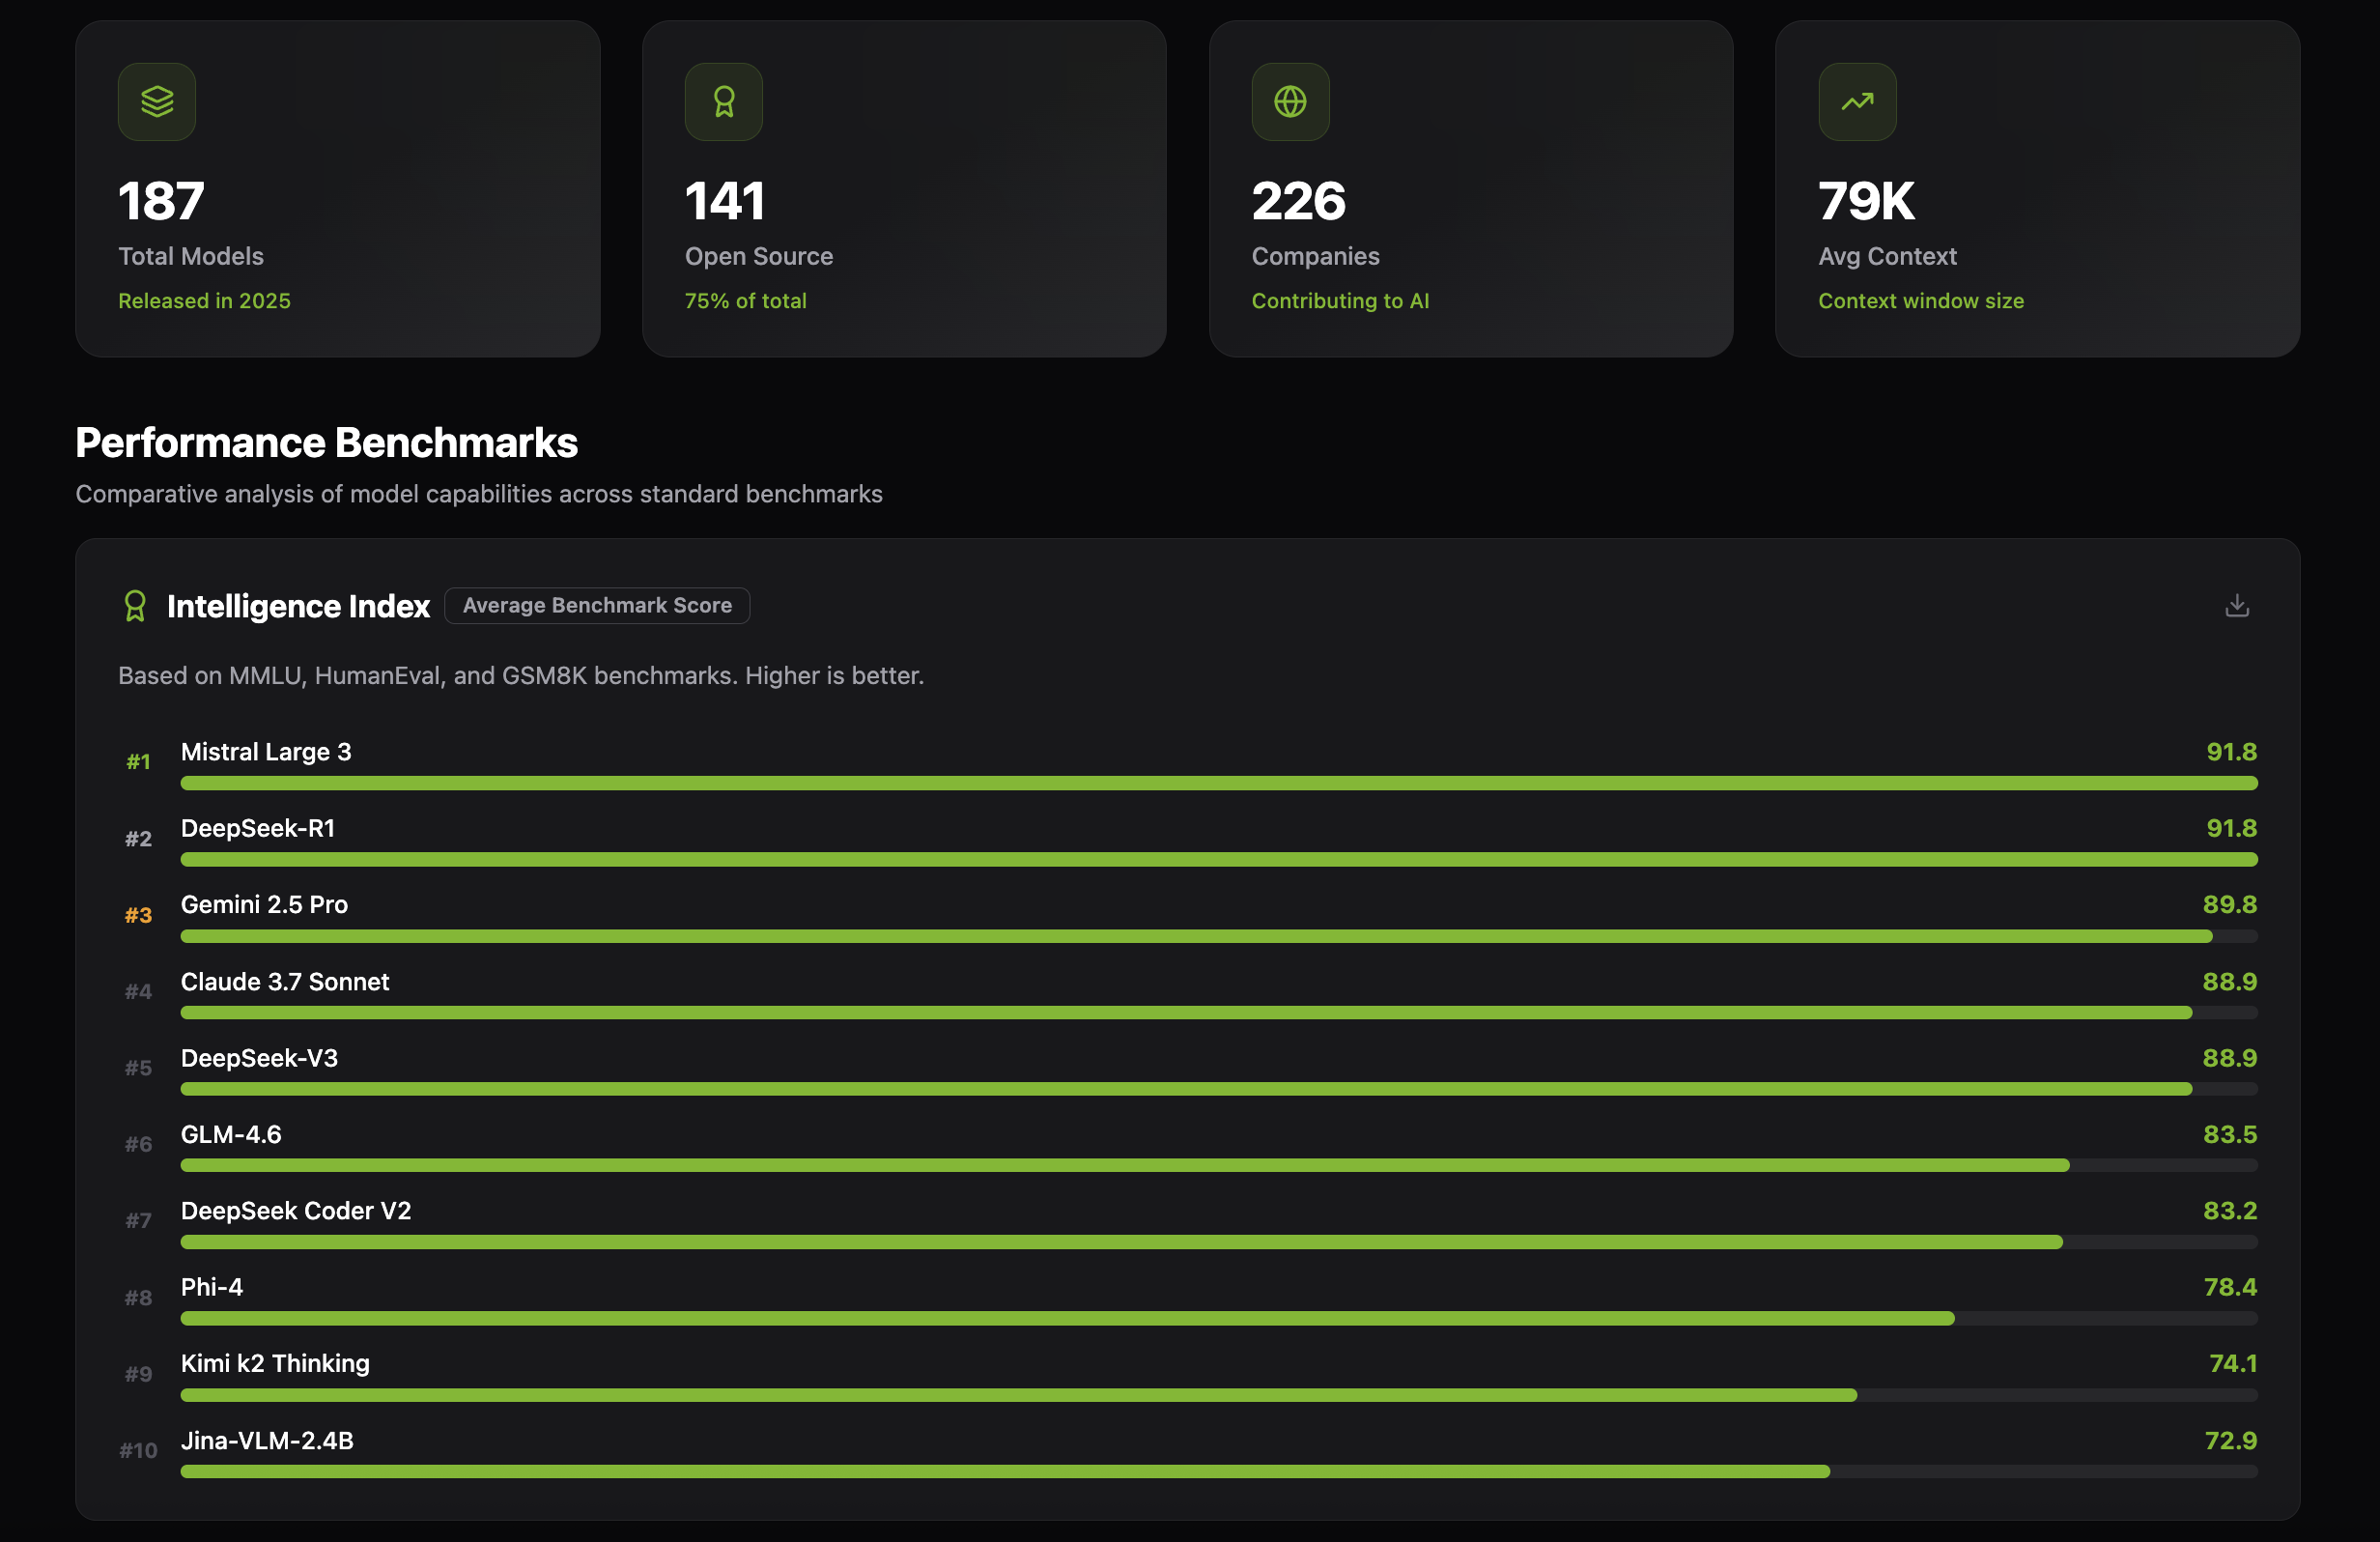Click the Average Benchmark Score badge
This screenshot has width=2380, height=1542.
(x=597, y=606)
